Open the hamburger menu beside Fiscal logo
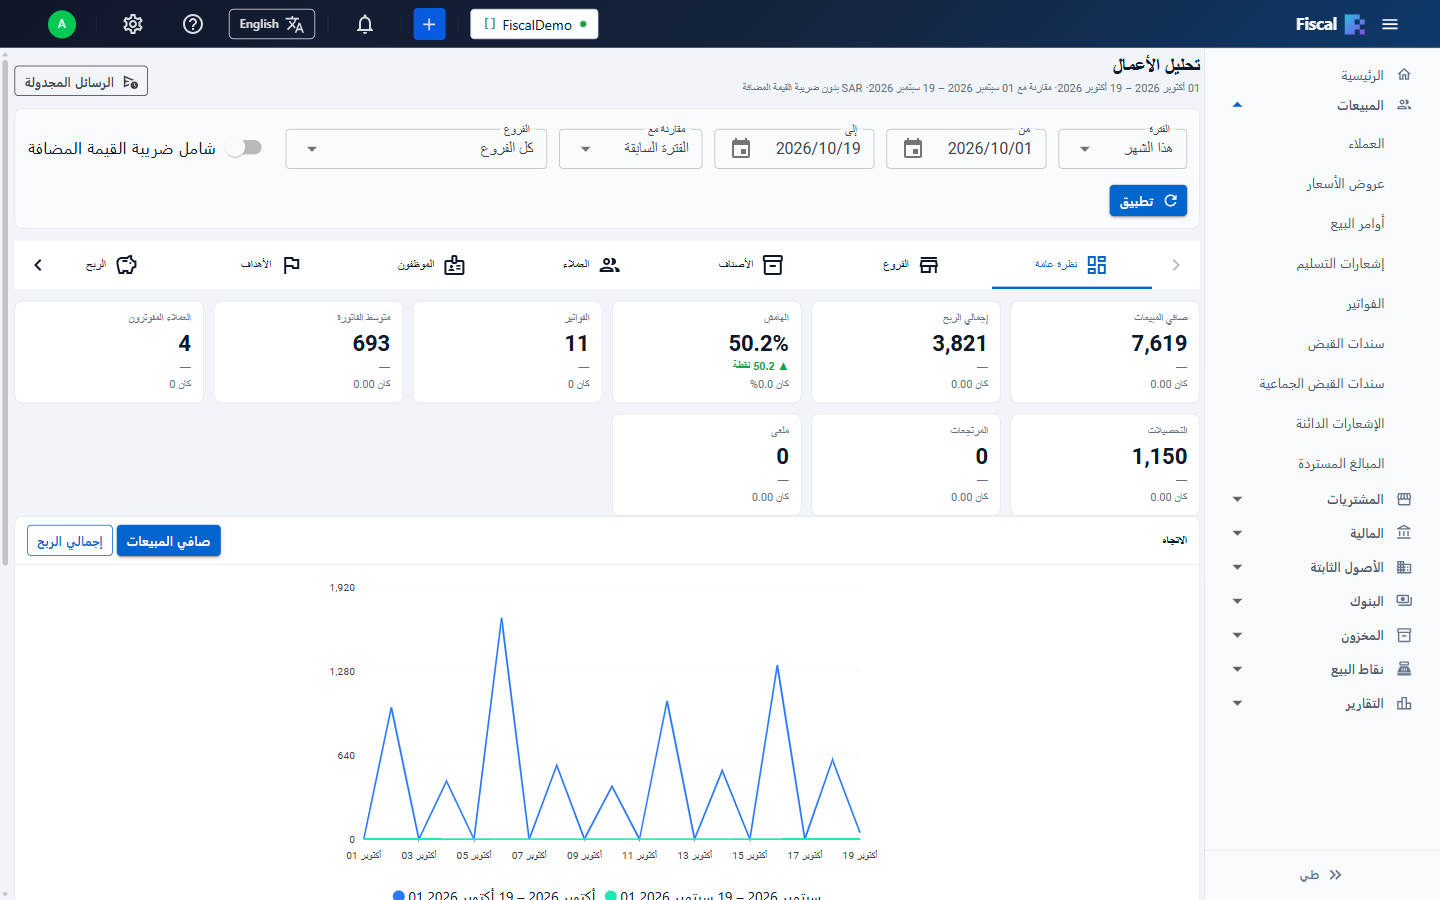Image resolution: width=1440 pixels, height=900 pixels. pos(1390,24)
